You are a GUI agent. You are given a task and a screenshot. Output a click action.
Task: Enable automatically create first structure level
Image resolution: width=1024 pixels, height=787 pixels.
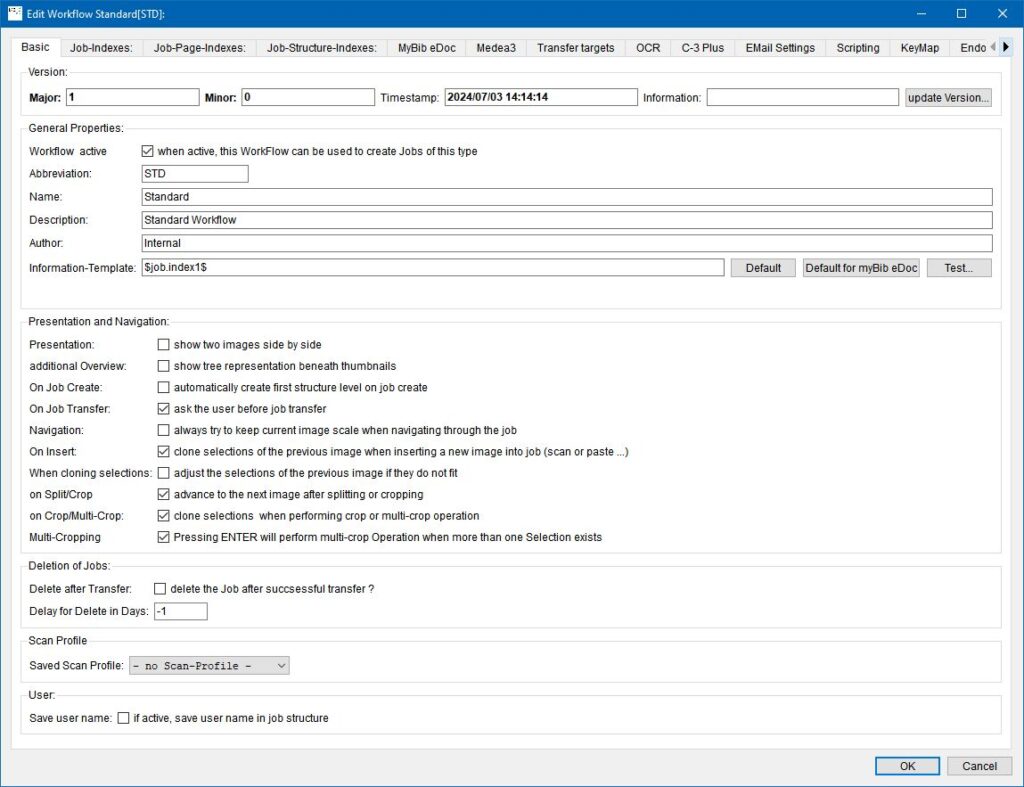tap(163, 387)
